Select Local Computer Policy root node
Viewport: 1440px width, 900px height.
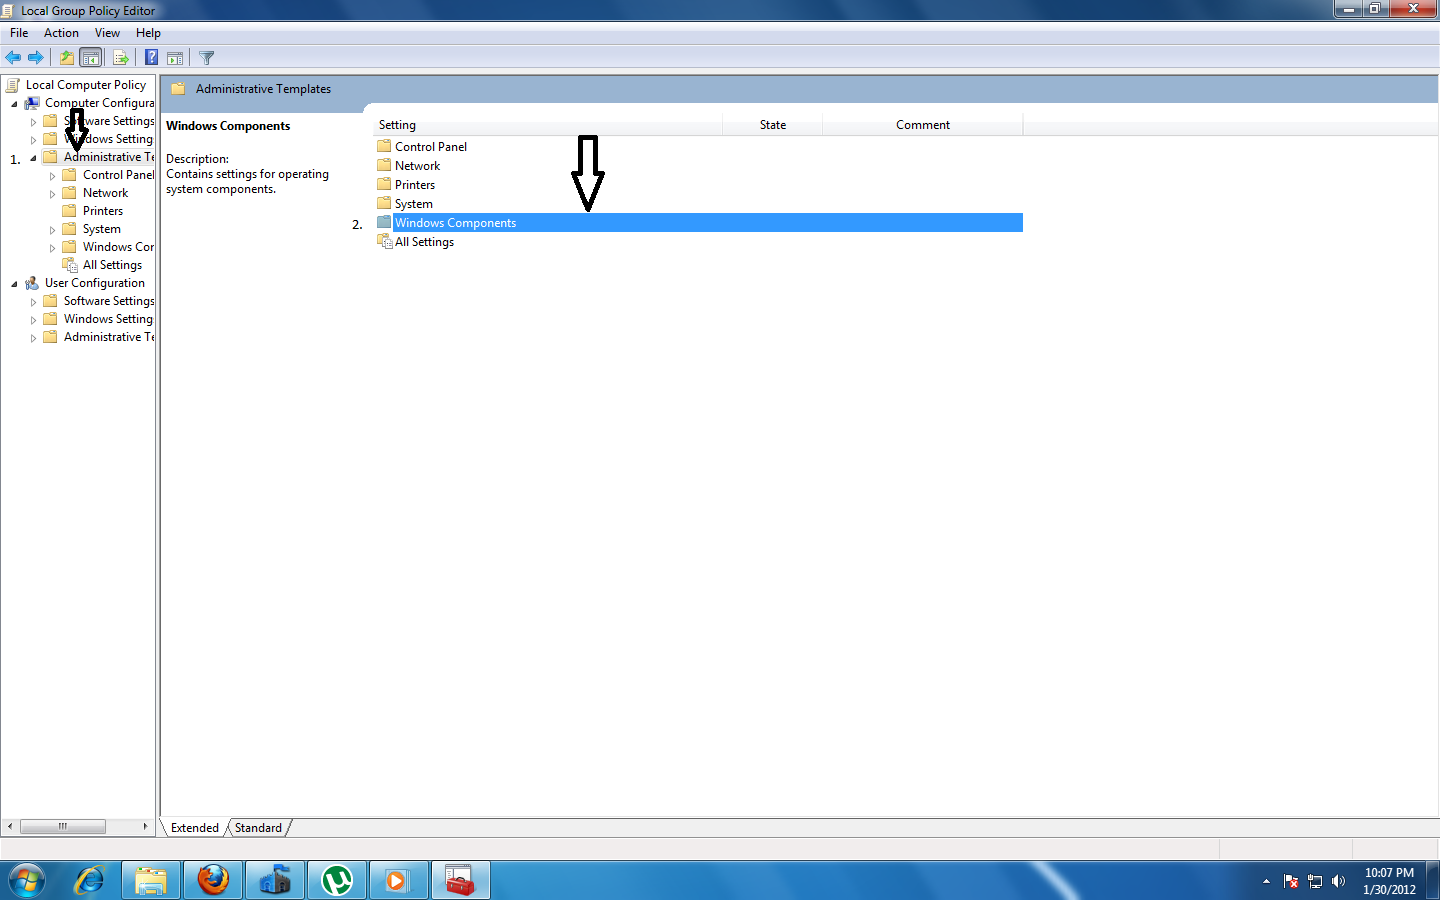[x=86, y=85]
